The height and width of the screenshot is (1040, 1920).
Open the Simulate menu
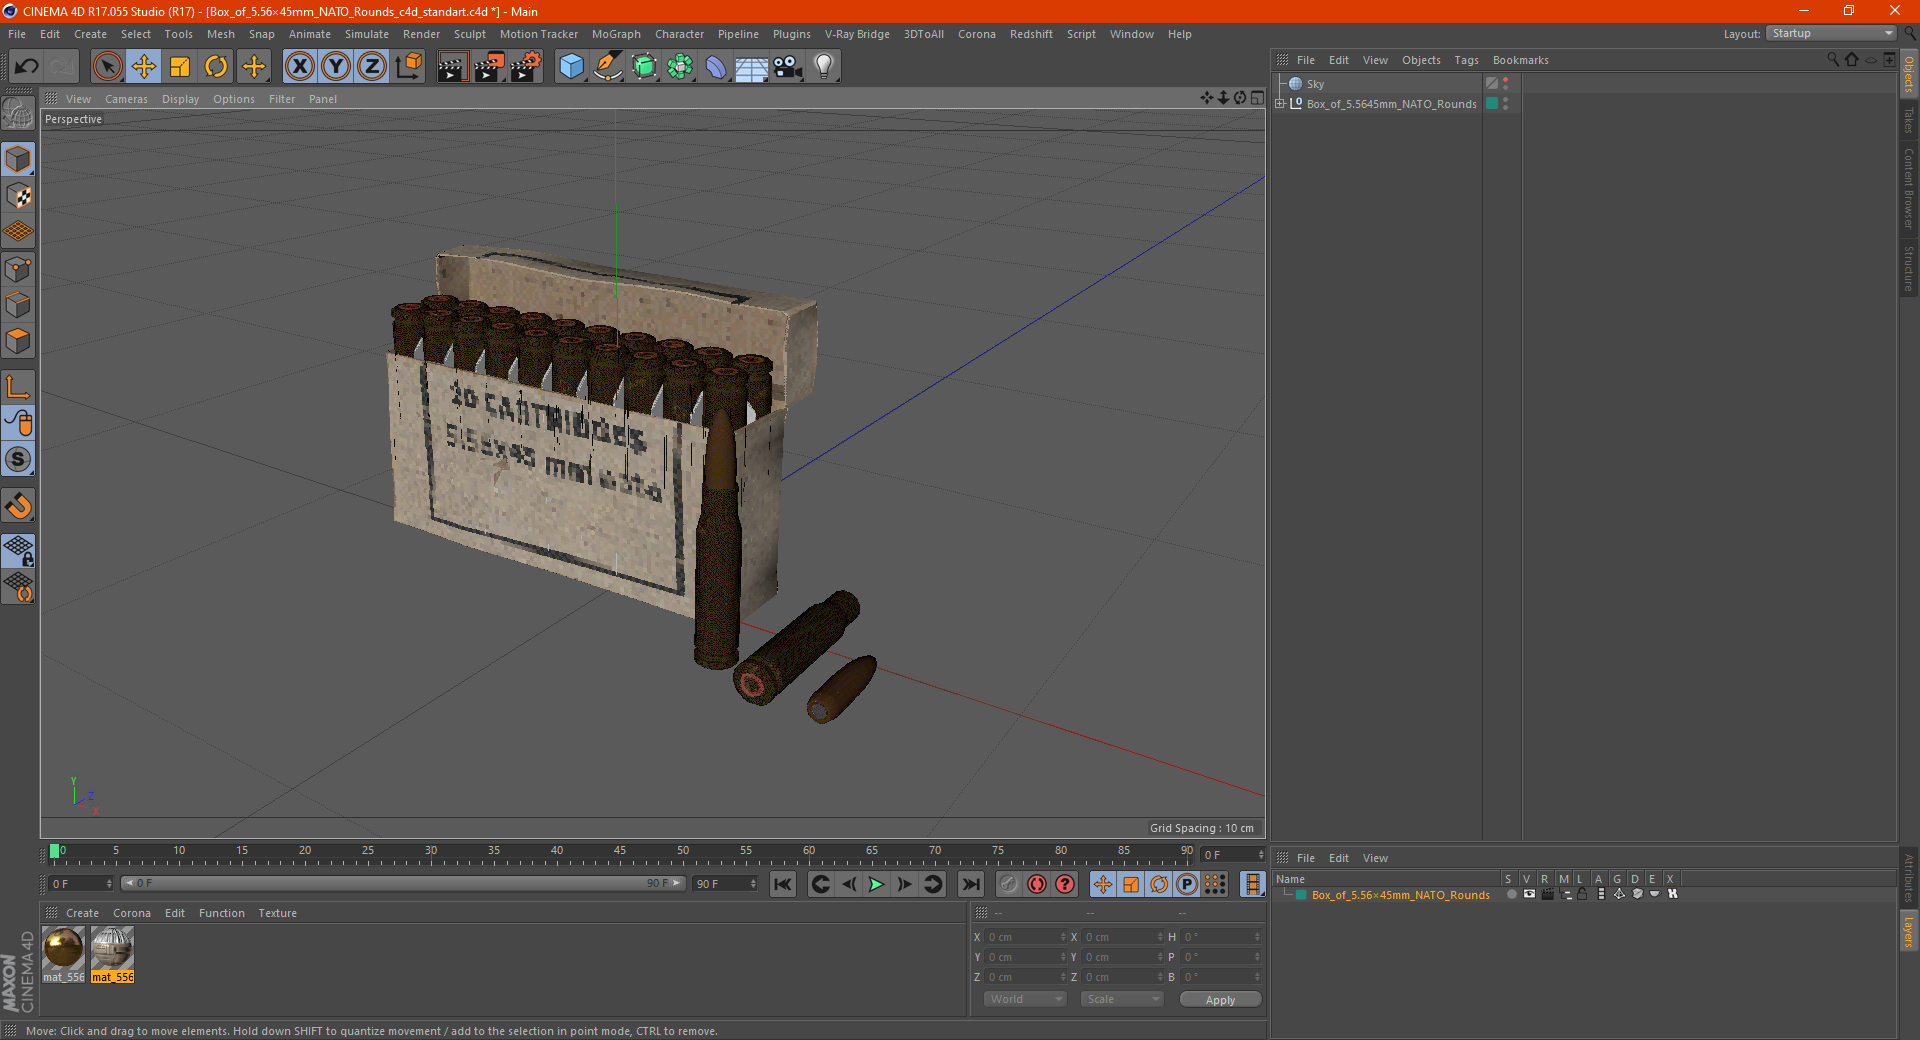pyautogui.click(x=367, y=34)
